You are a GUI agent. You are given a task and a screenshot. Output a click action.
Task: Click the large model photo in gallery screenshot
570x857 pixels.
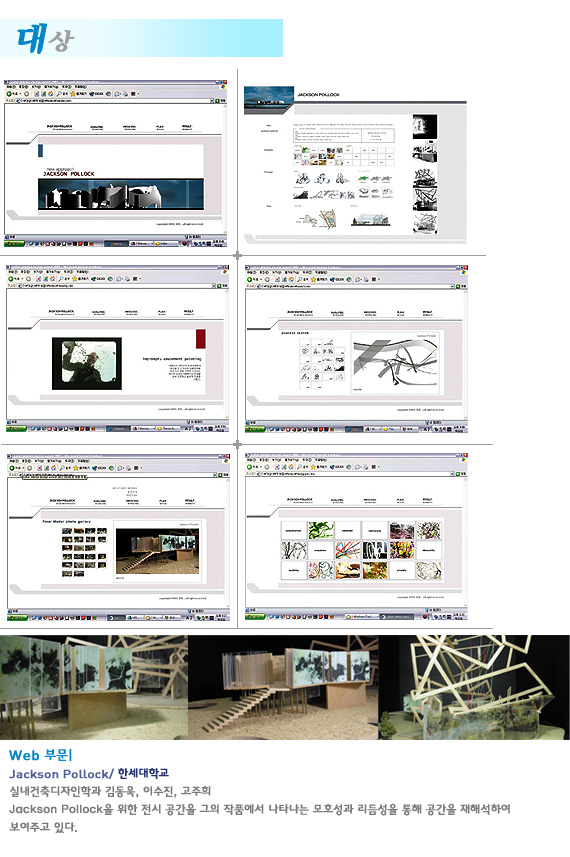[157, 550]
